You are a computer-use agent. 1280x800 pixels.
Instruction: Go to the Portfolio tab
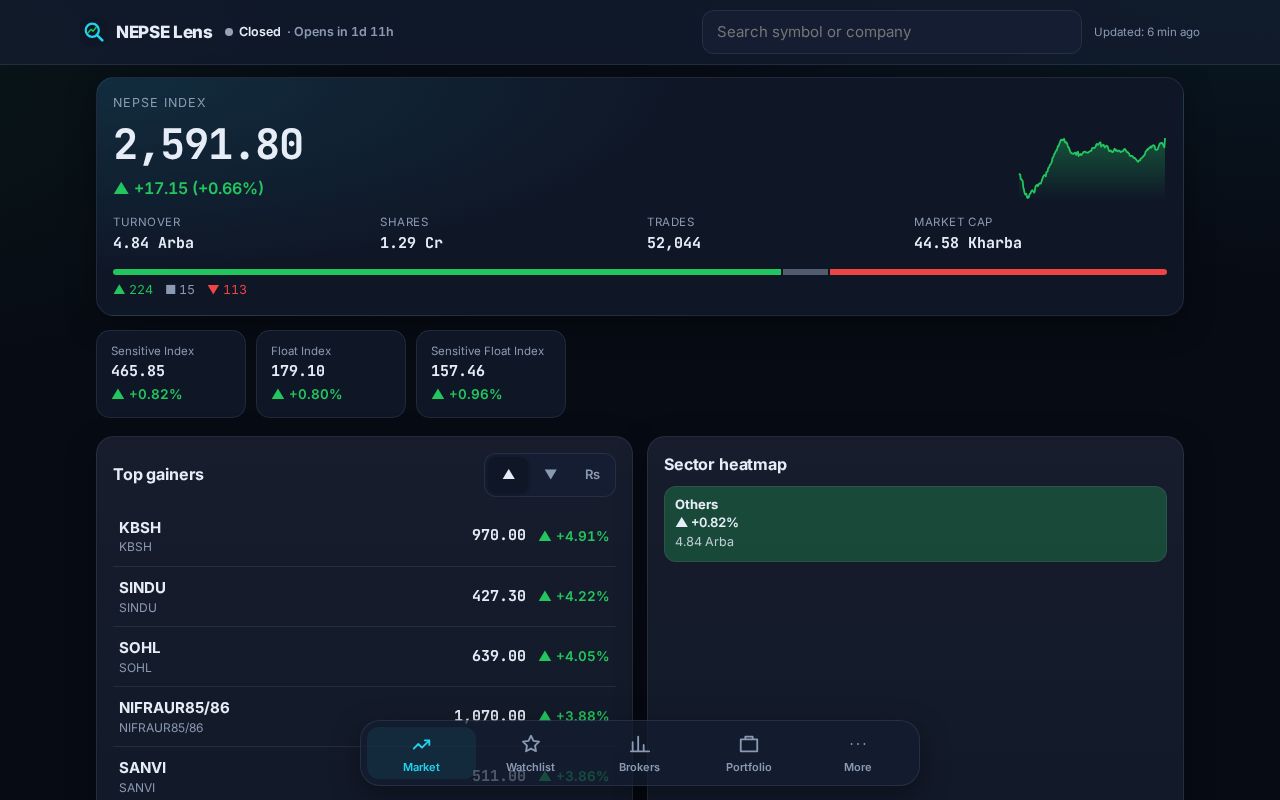tap(748, 753)
